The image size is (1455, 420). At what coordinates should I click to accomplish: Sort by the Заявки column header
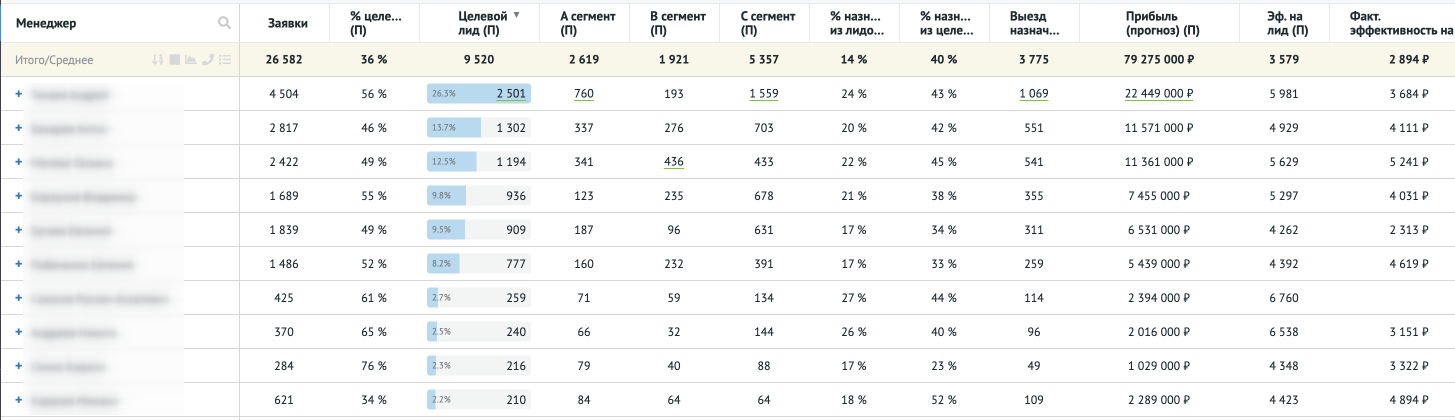pos(287,22)
